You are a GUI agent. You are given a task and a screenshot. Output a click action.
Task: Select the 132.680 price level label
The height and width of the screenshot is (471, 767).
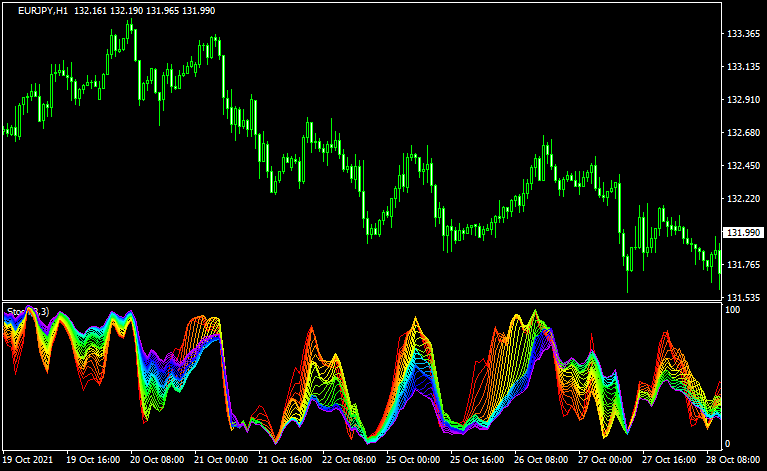point(742,133)
